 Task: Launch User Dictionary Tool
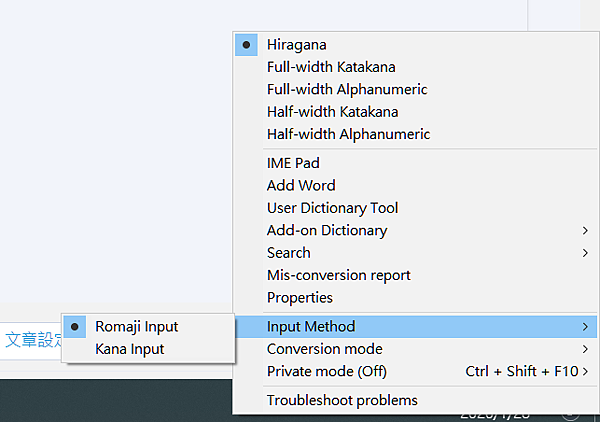[x=332, y=208]
